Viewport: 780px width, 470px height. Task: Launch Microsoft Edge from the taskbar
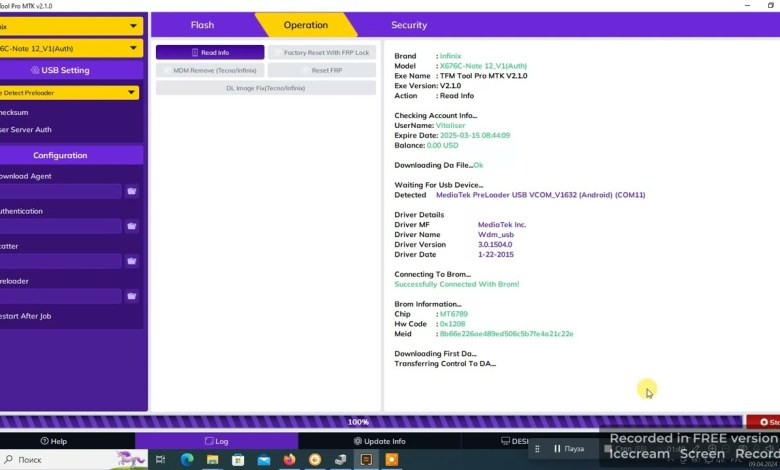pos(187,460)
